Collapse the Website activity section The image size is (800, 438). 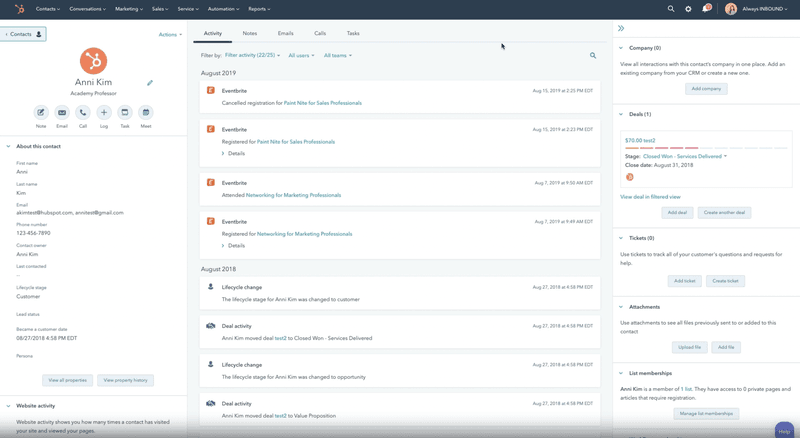pos(8,406)
